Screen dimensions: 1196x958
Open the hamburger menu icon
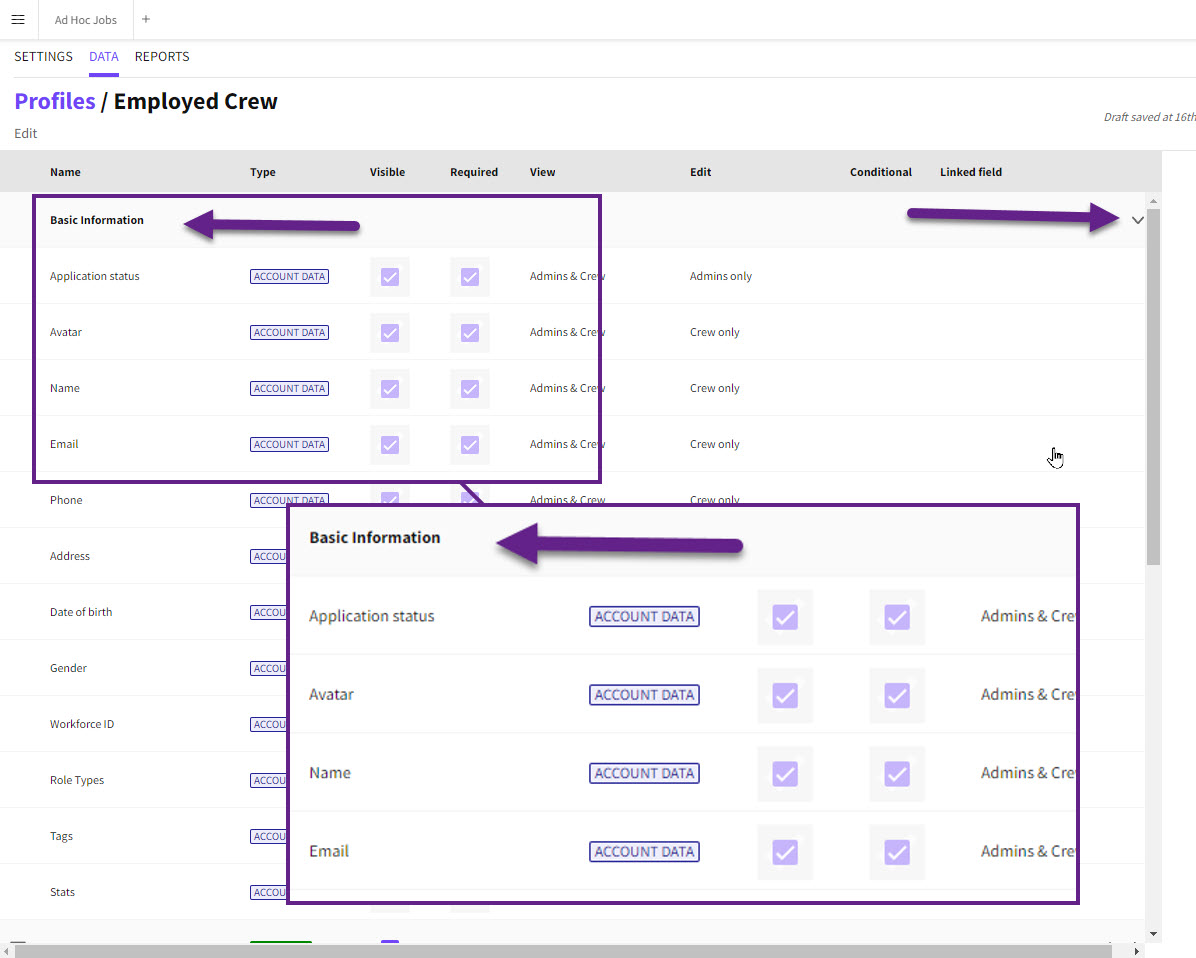[17, 20]
